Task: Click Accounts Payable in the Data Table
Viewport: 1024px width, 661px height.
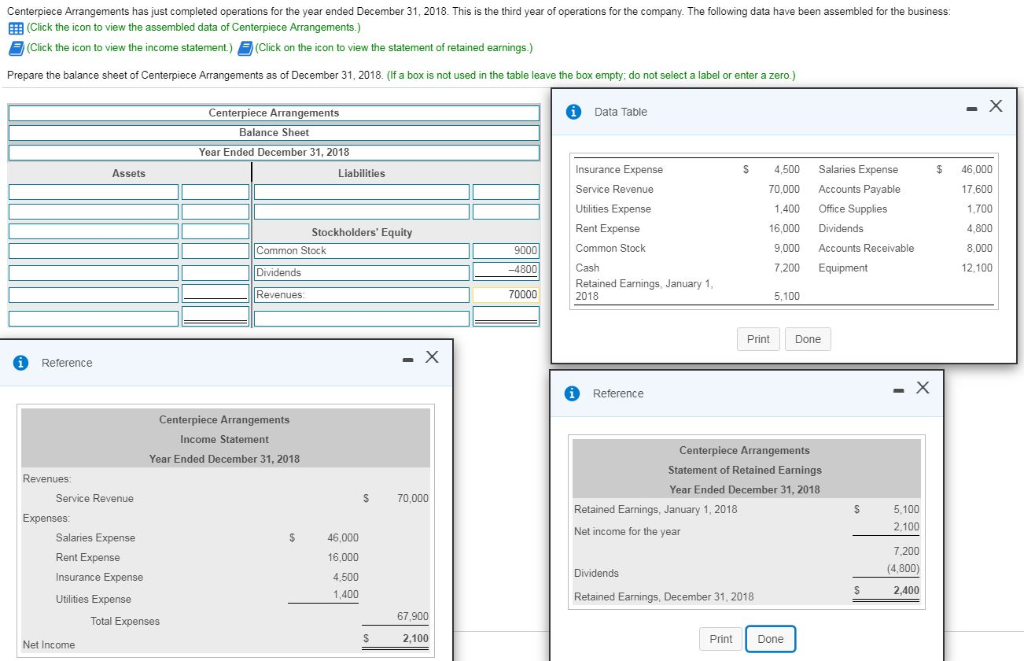Action: pyautogui.click(x=859, y=189)
